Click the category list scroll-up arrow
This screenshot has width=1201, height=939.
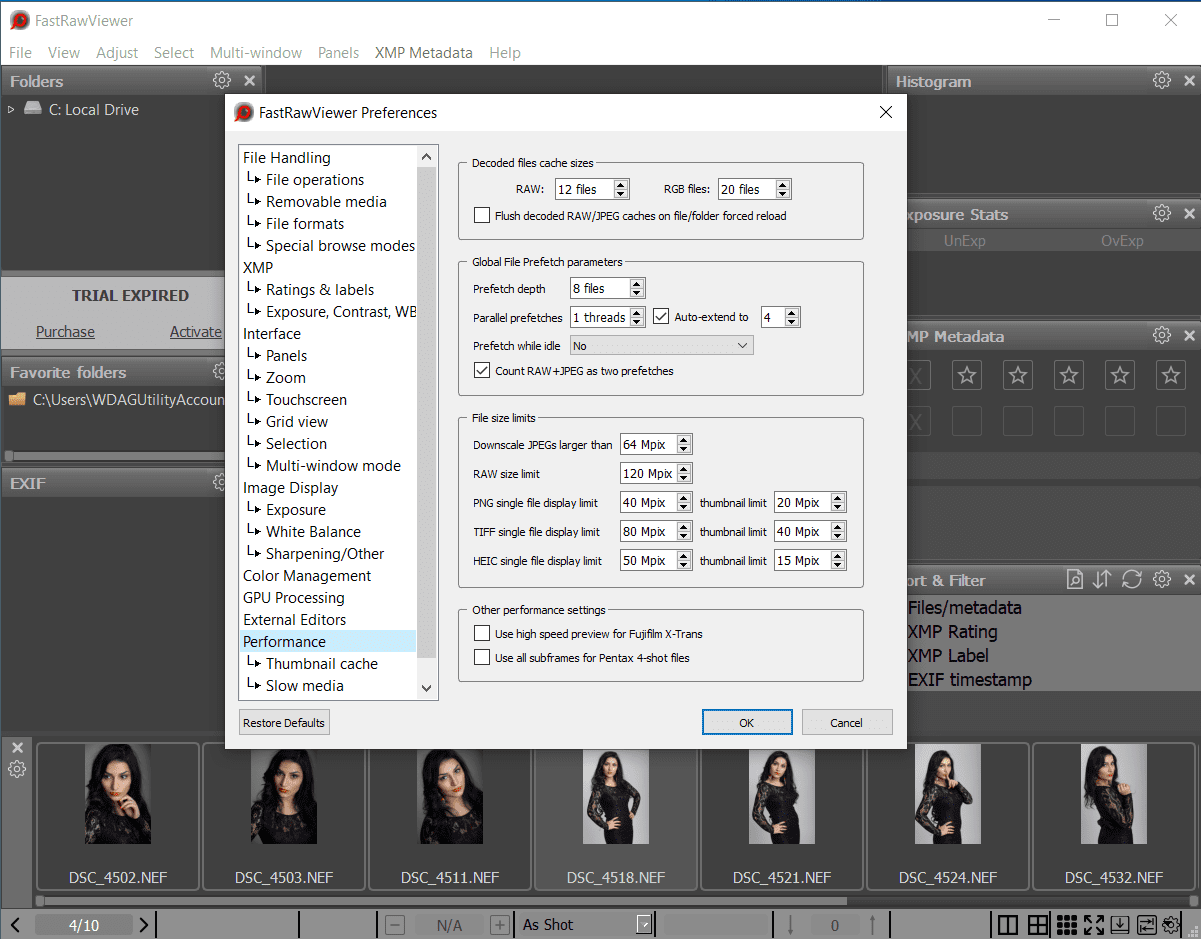(427, 157)
